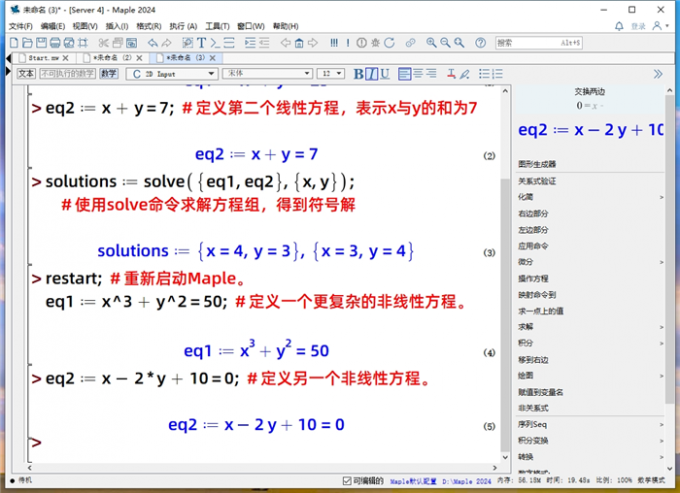Apply Underline formatting
The width and height of the screenshot is (680, 493).
click(x=385, y=74)
